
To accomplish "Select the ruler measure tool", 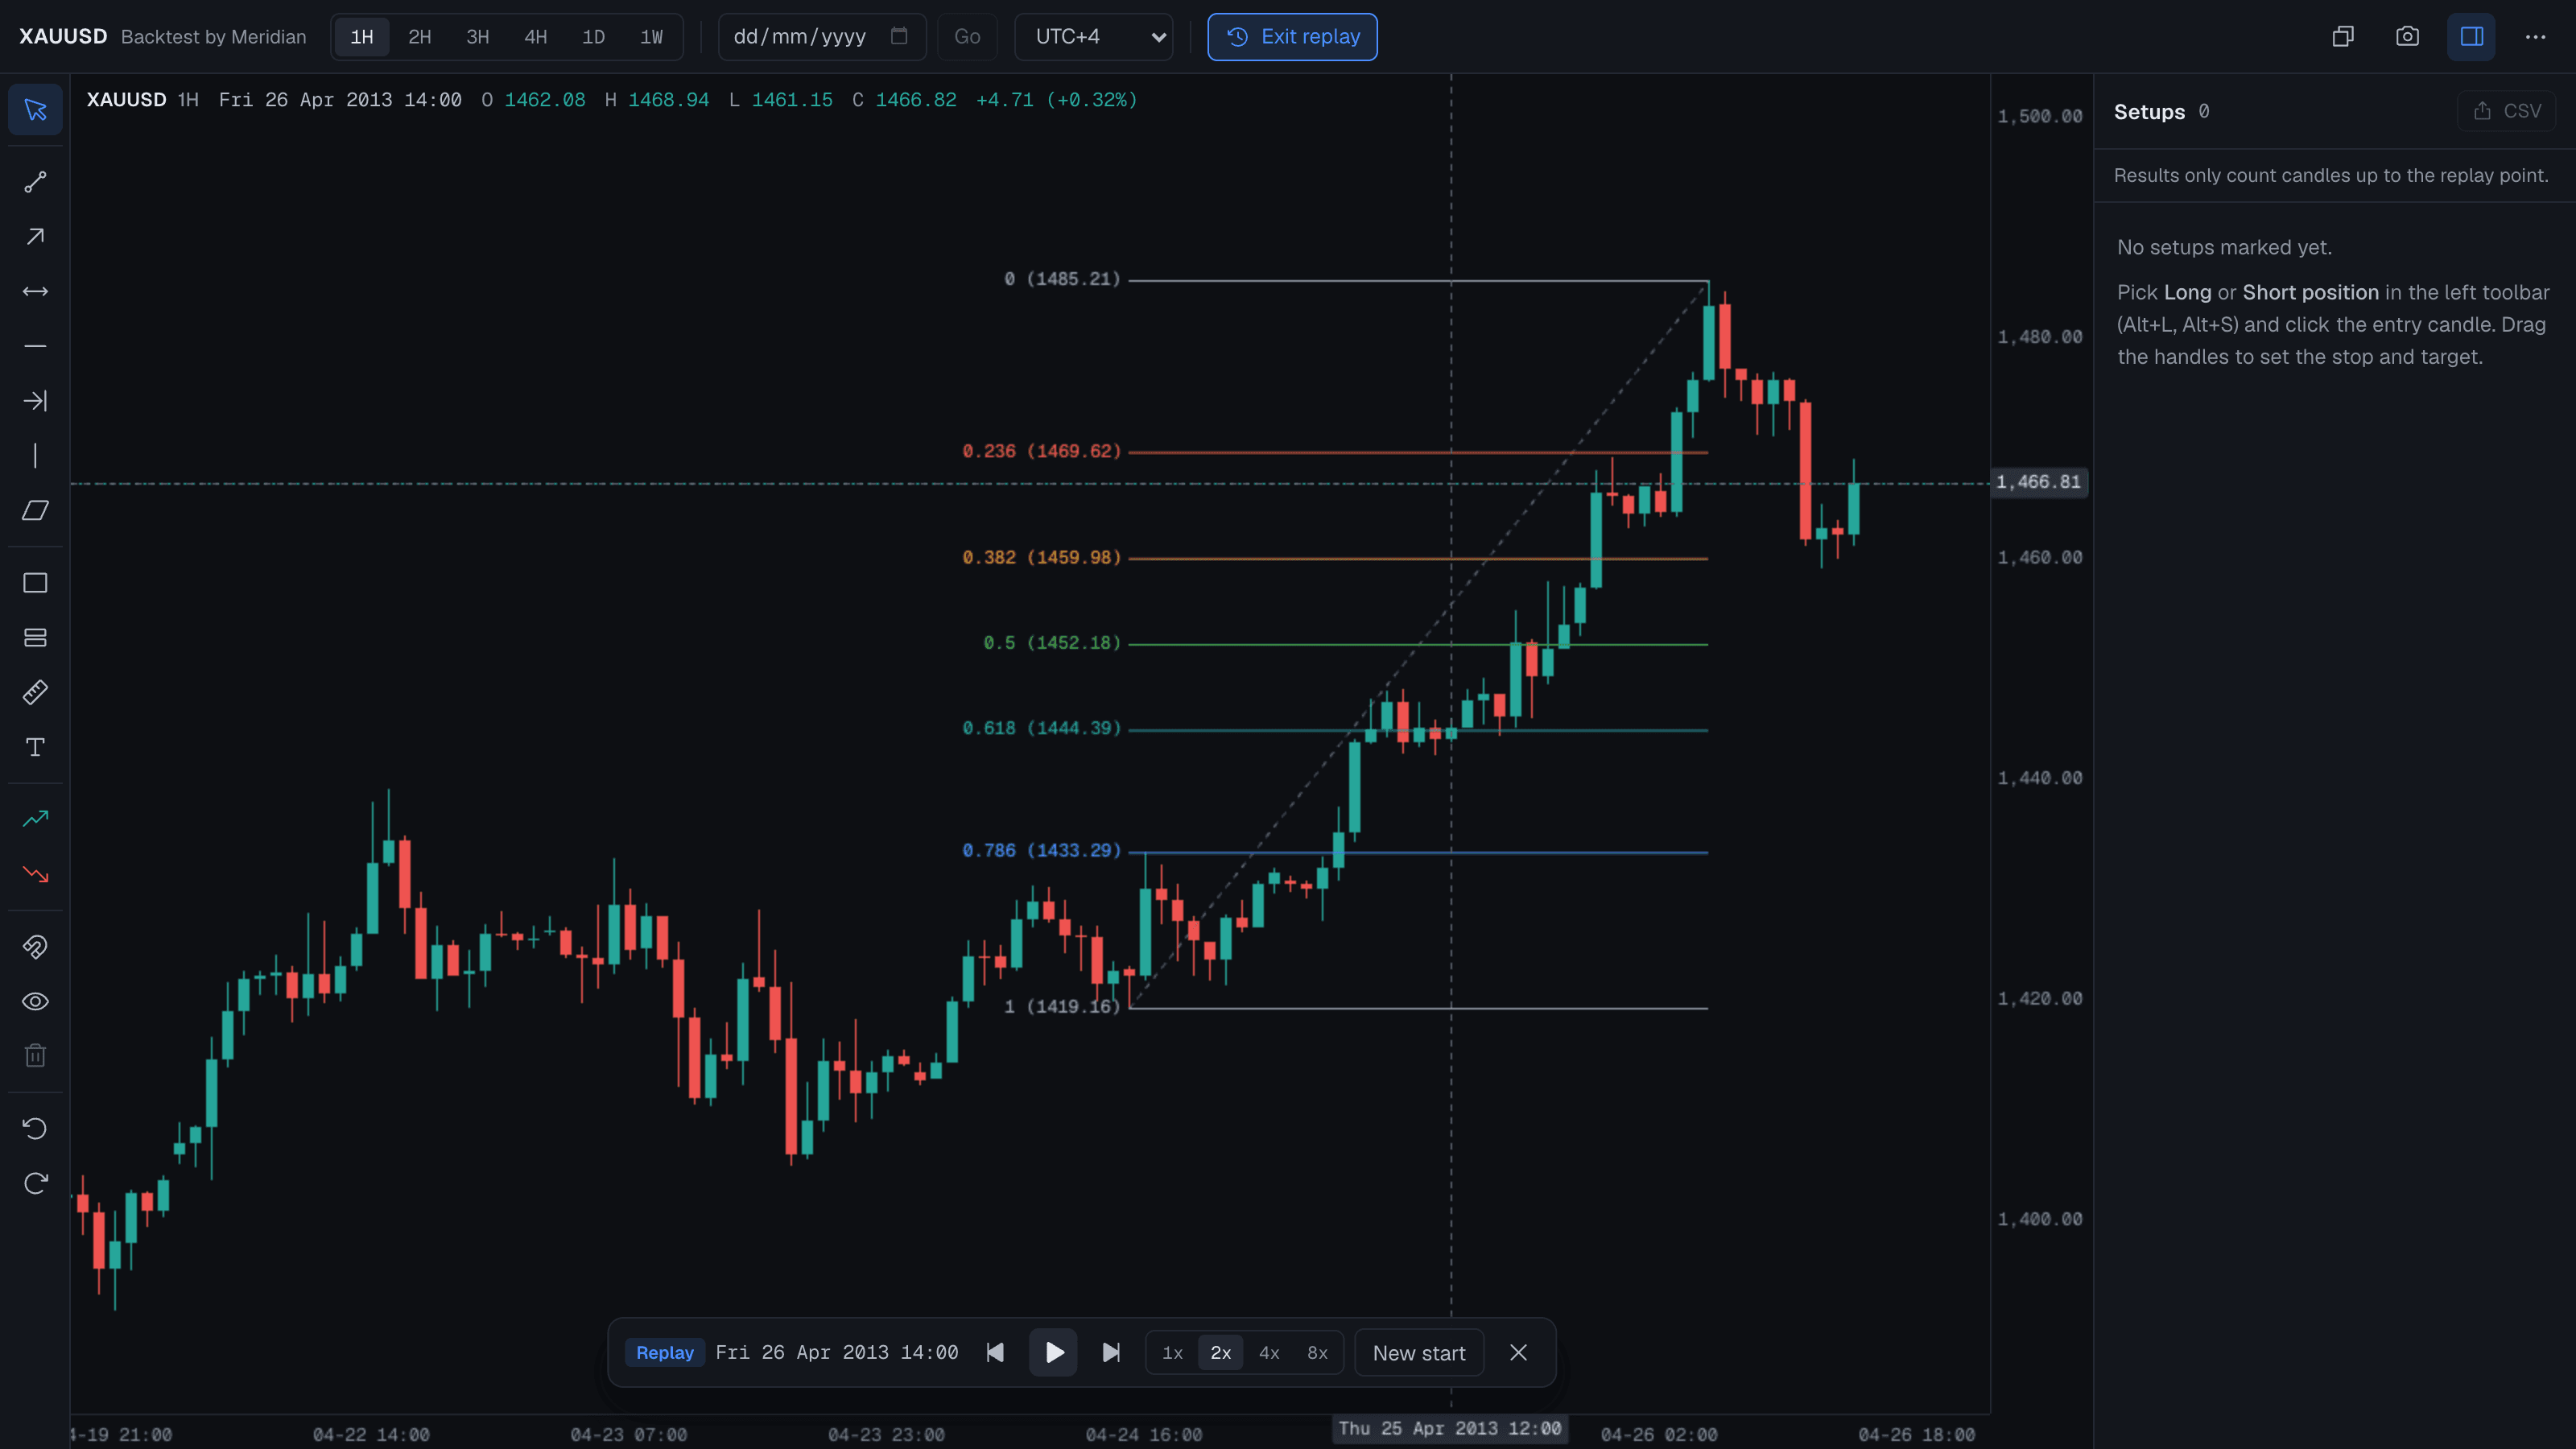I will [35, 692].
